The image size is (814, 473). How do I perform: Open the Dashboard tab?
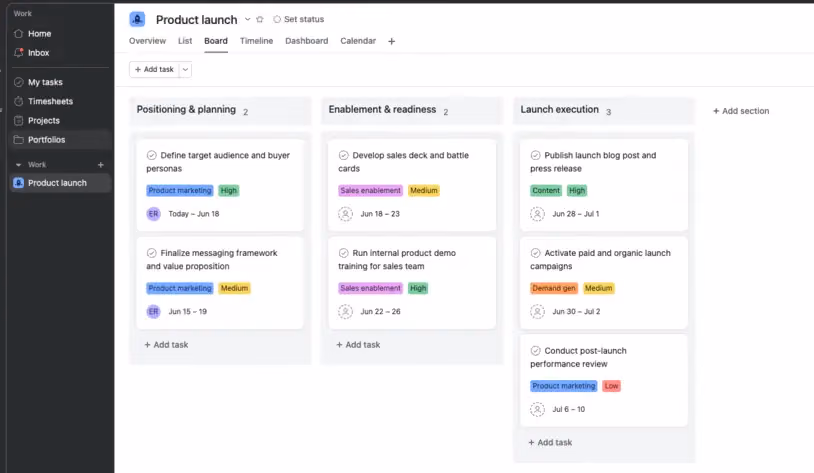pos(306,41)
